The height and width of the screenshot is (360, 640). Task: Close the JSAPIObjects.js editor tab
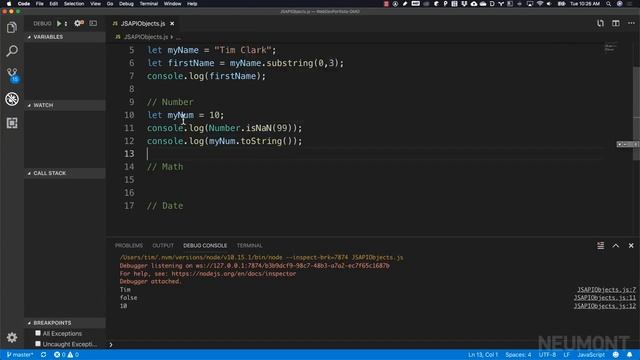172,24
